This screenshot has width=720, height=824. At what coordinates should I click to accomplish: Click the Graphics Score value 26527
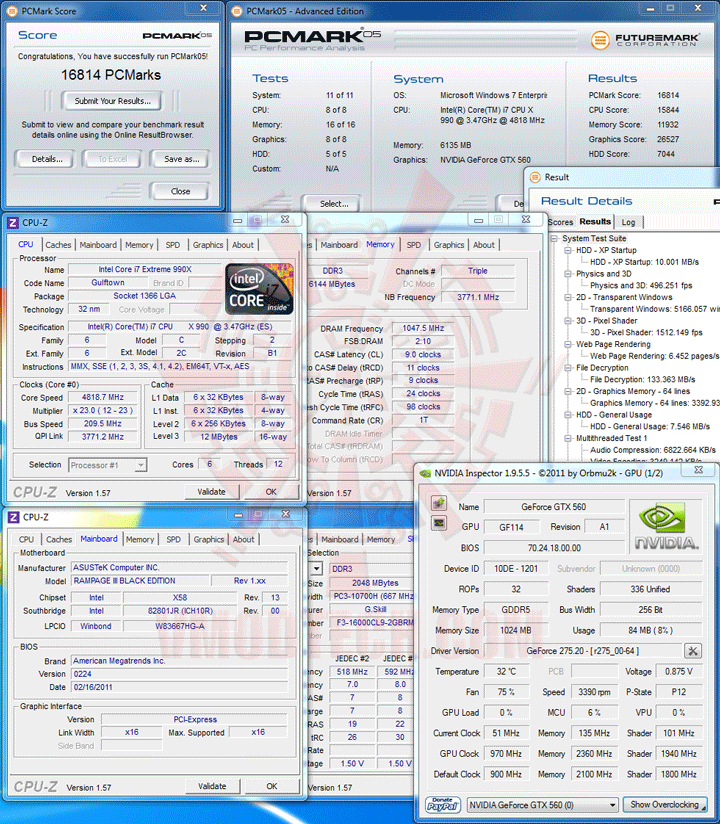(x=667, y=139)
